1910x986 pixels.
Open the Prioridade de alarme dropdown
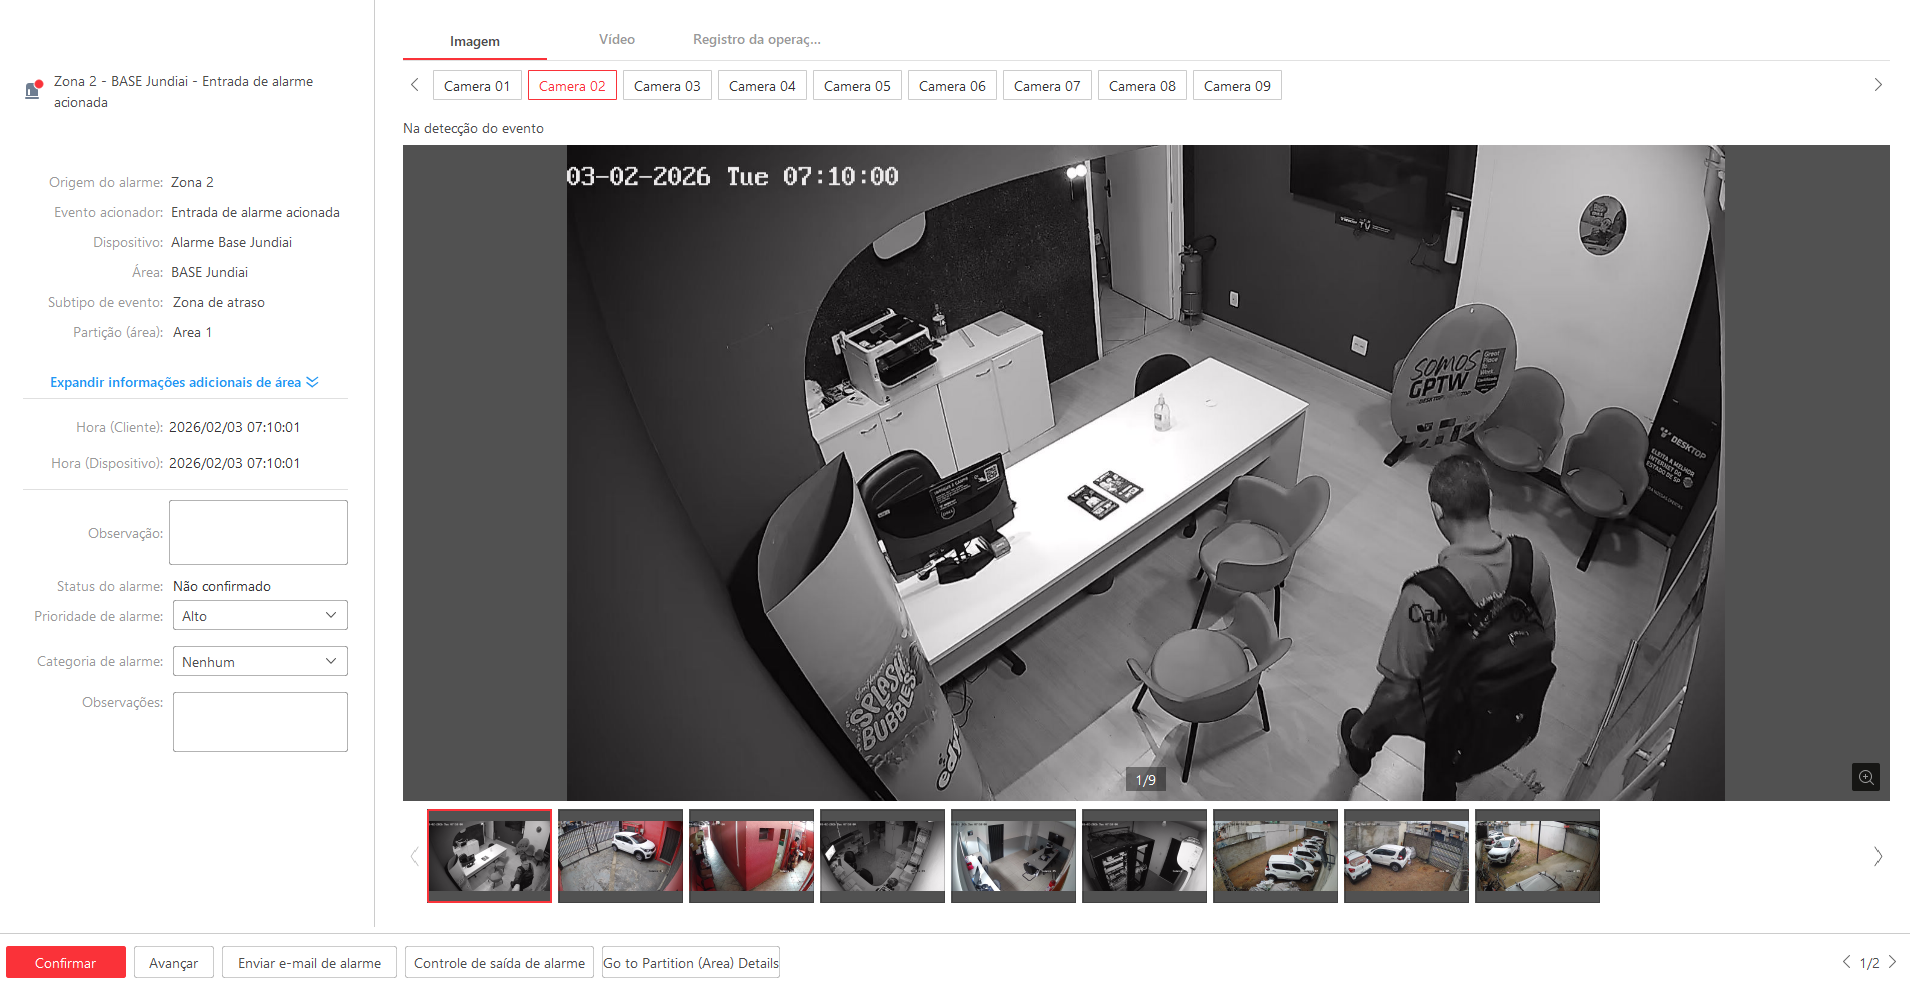pyautogui.click(x=260, y=616)
